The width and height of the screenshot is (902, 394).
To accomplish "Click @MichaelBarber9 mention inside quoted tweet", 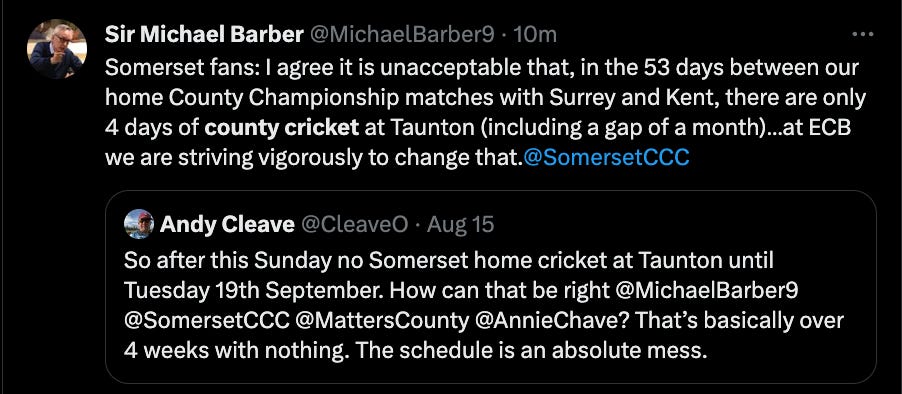I will pos(707,290).
